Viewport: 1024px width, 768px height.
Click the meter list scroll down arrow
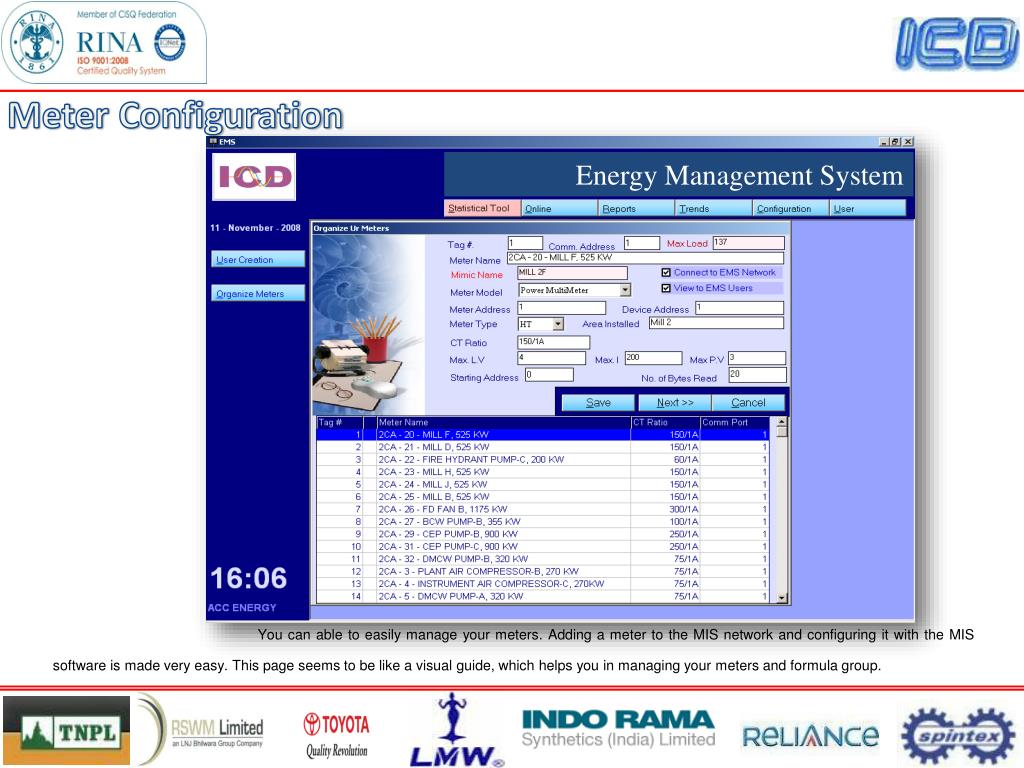coord(781,598)
